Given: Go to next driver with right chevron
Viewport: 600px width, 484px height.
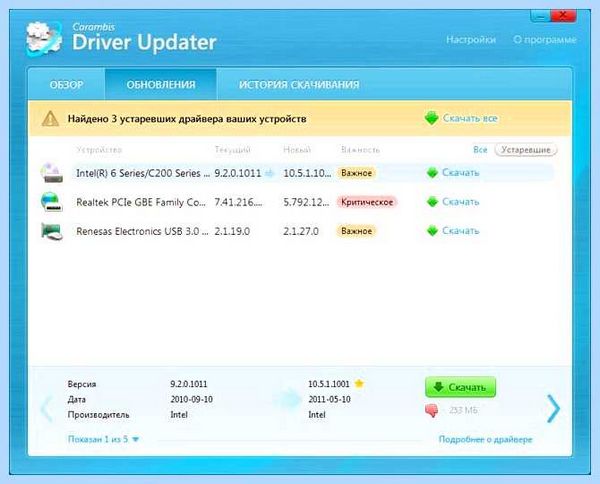Looking at the screenshot, I should click(553, 409).
